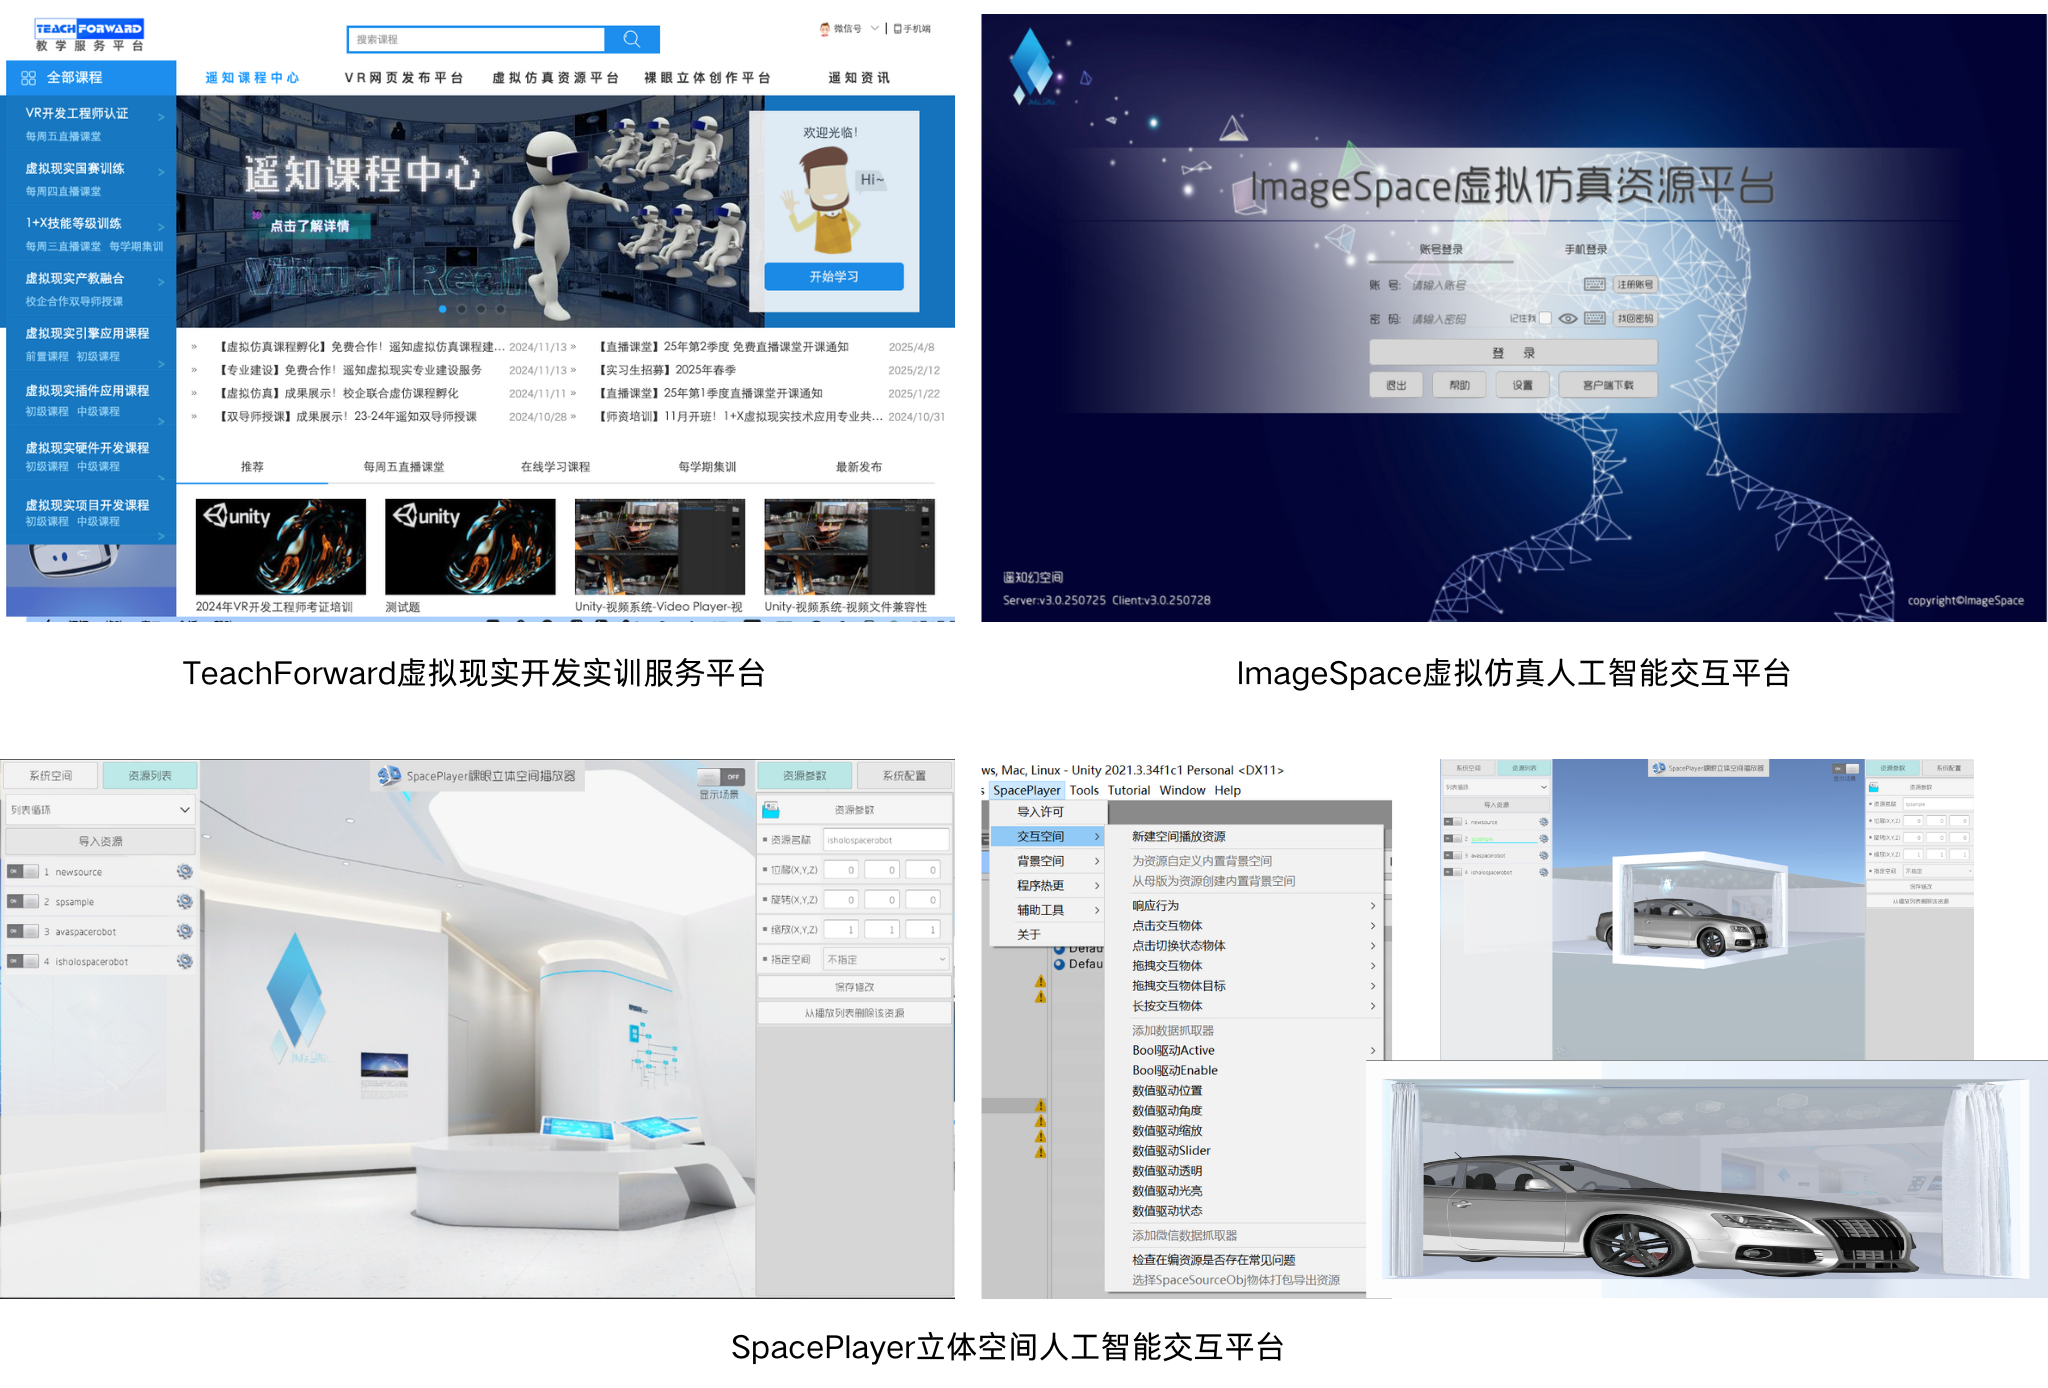Open virtual keyboard icon for 账号 field
Image resolution: width=2048 pixels, height=1388 pixels.
click(x=1594, y=285)
